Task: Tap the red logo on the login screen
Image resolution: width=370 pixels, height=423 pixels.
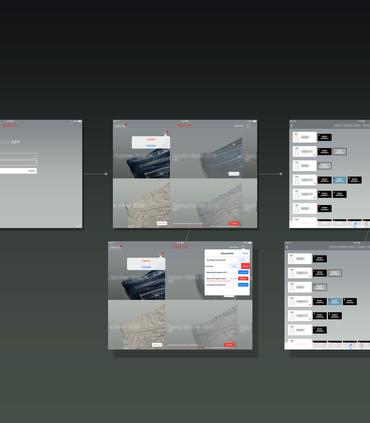Action: (9, 125)
